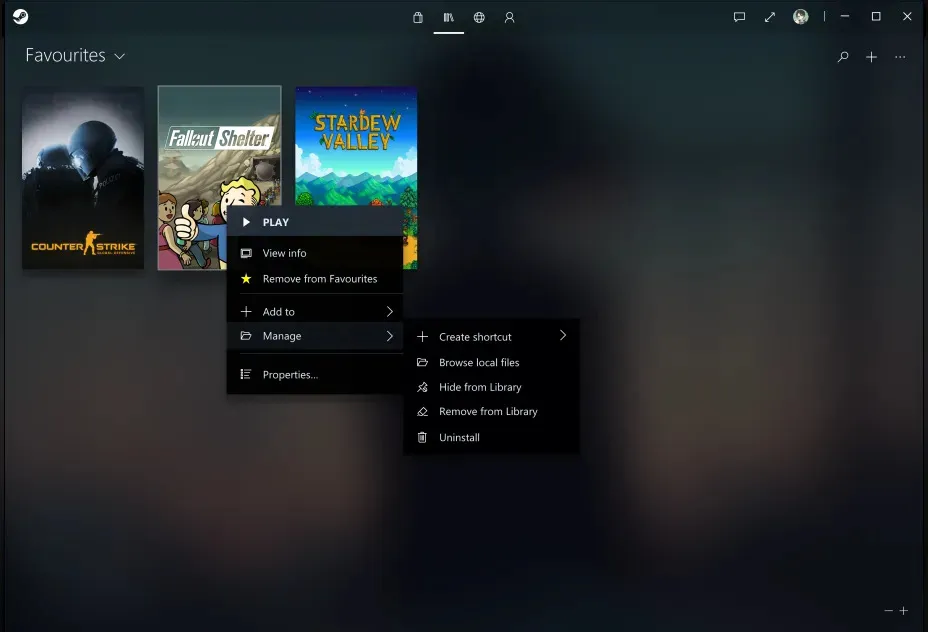Viewport: 928px width, 632px height.
Task: Select the Library books icon
Action: [448, 17]
